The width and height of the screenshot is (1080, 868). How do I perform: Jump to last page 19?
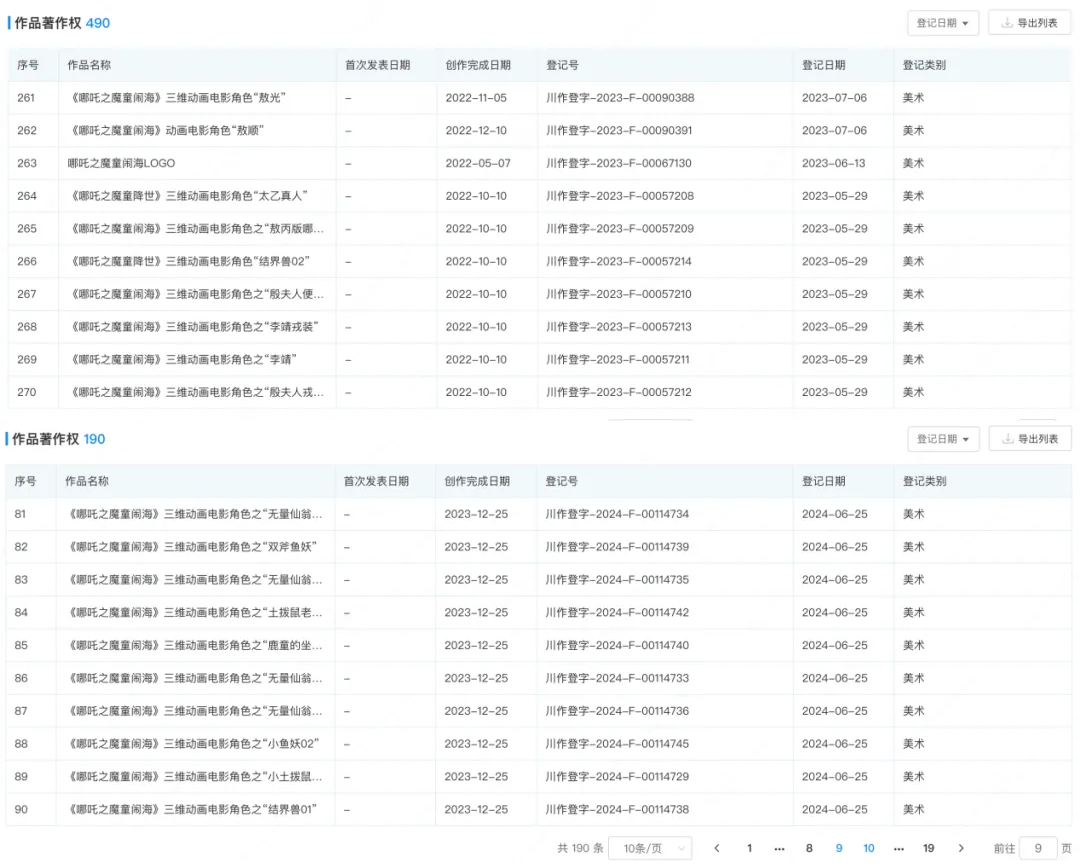[928, 848]
